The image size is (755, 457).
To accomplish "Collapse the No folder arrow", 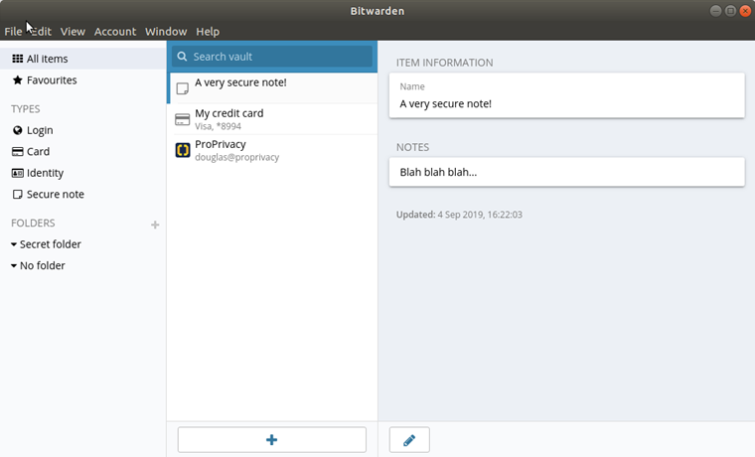I will [13, 266].
